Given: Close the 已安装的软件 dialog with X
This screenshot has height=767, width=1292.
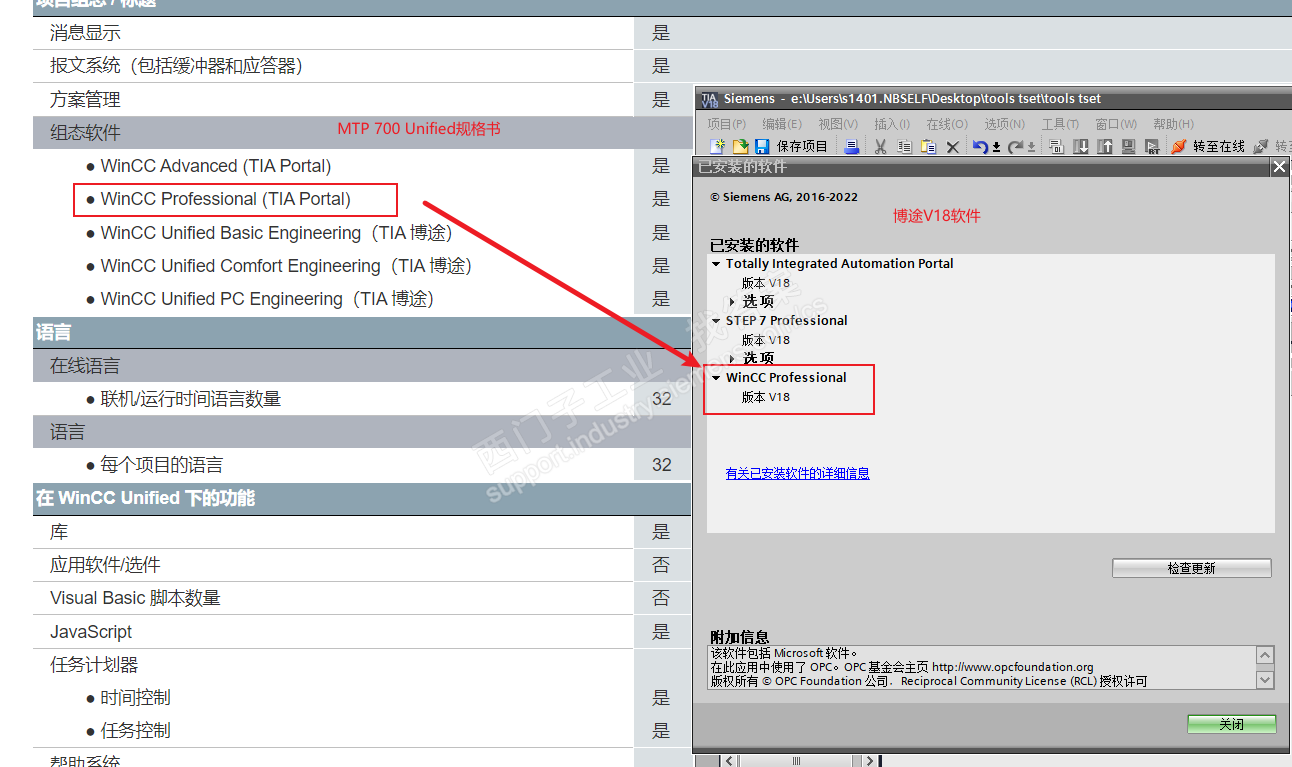Looking at the screenshot, I should pos(1279,168).
